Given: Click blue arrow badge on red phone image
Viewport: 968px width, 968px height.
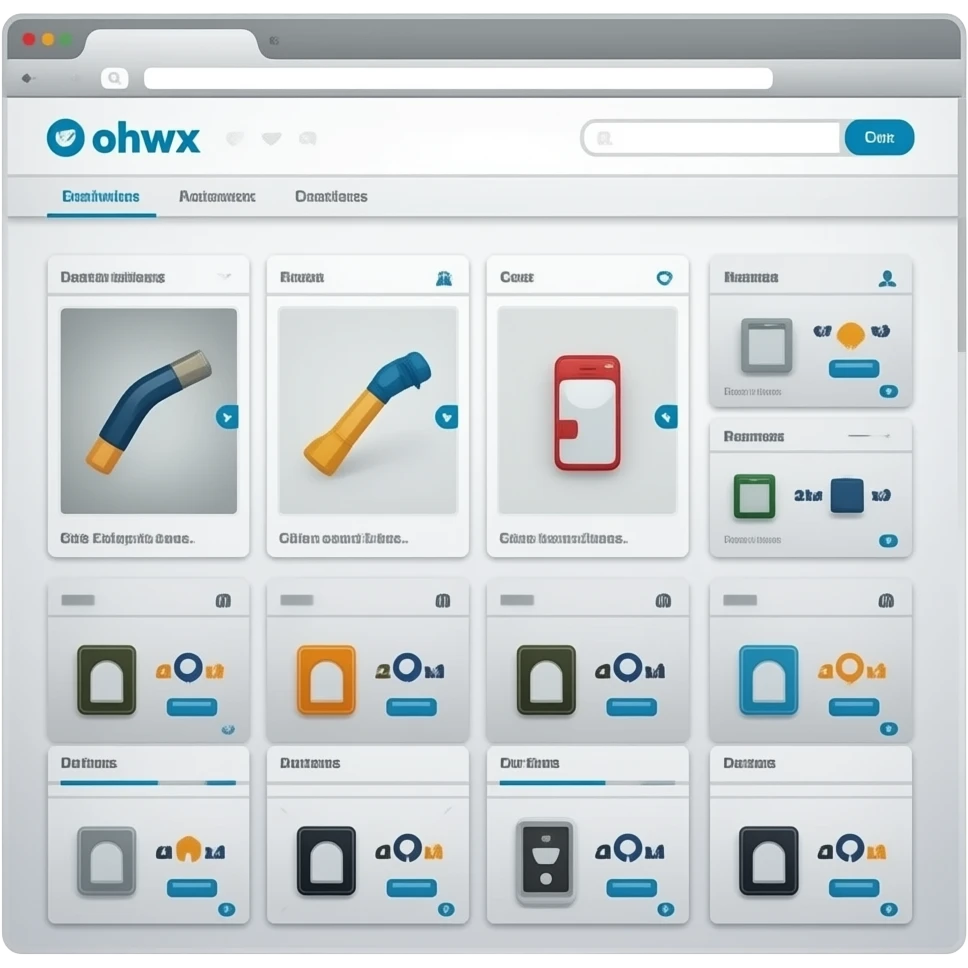Looking at the screenshot, I should pos(666,417).
